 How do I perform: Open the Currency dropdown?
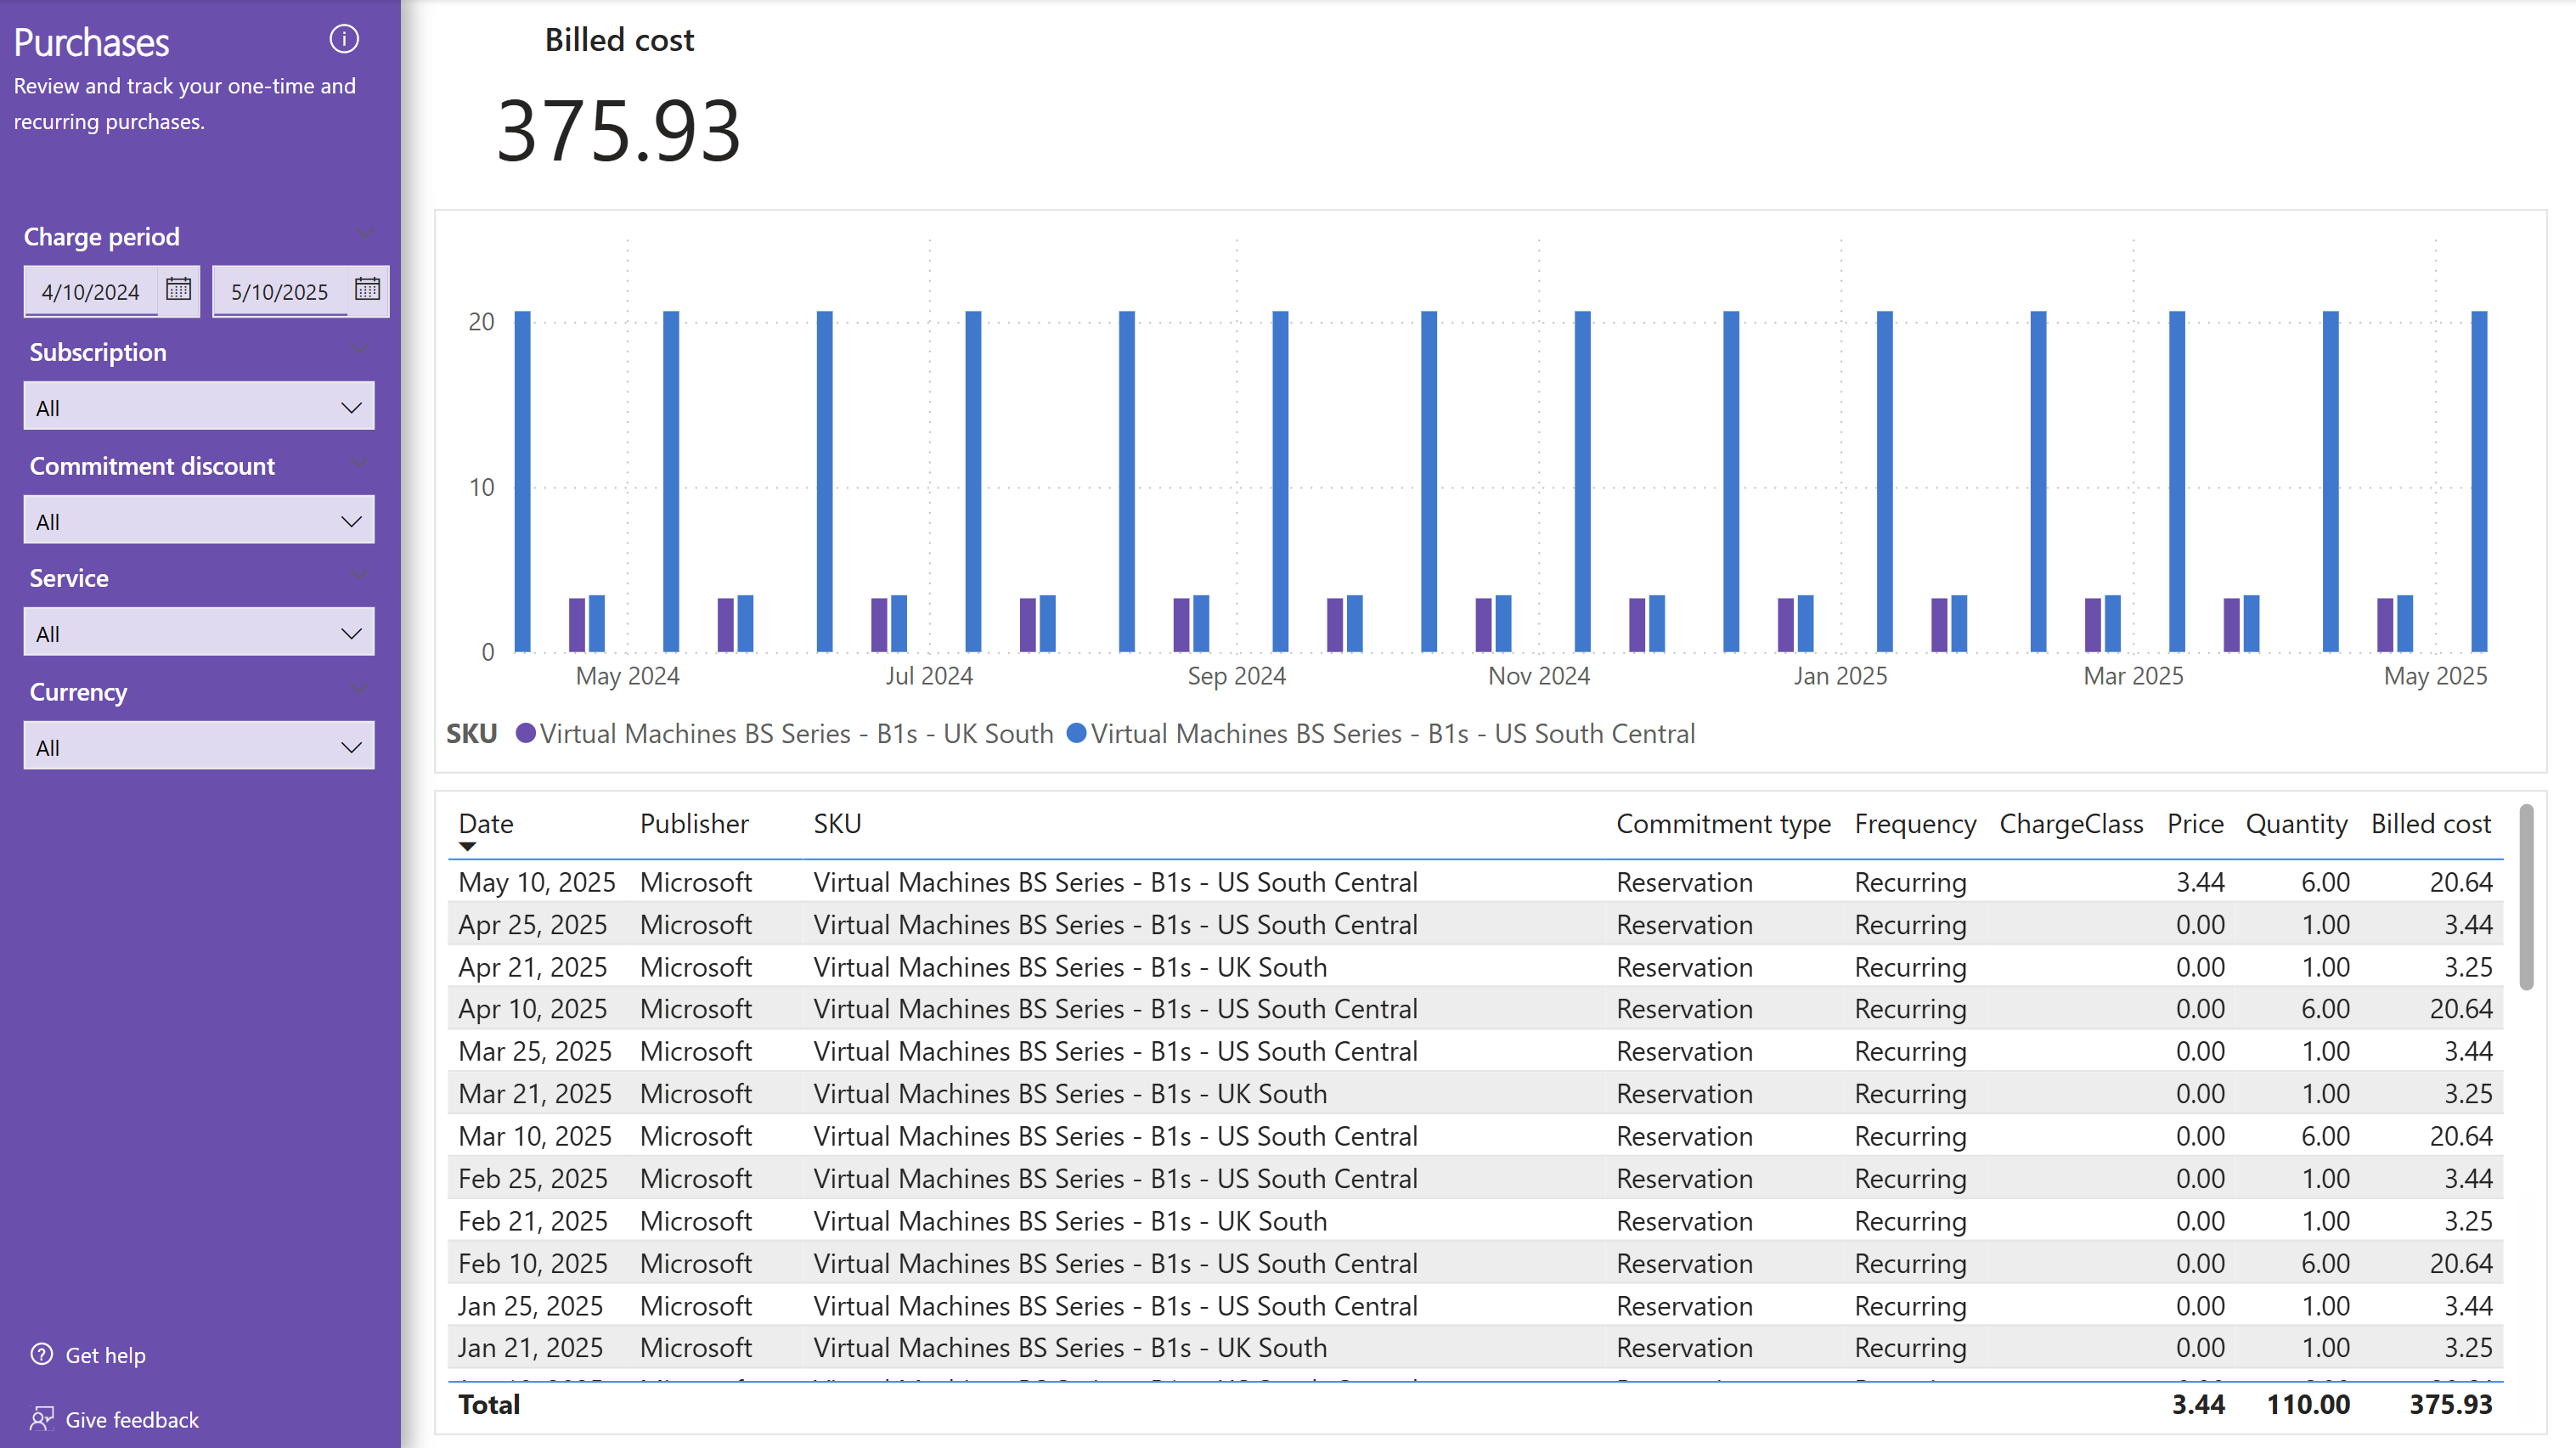199,747
